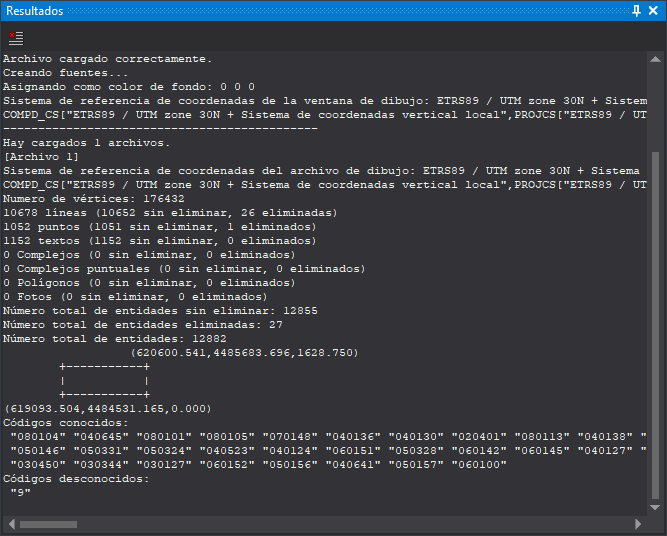667x536 pixels.
Task: Click code "060151"
Action: click(353, 451)
